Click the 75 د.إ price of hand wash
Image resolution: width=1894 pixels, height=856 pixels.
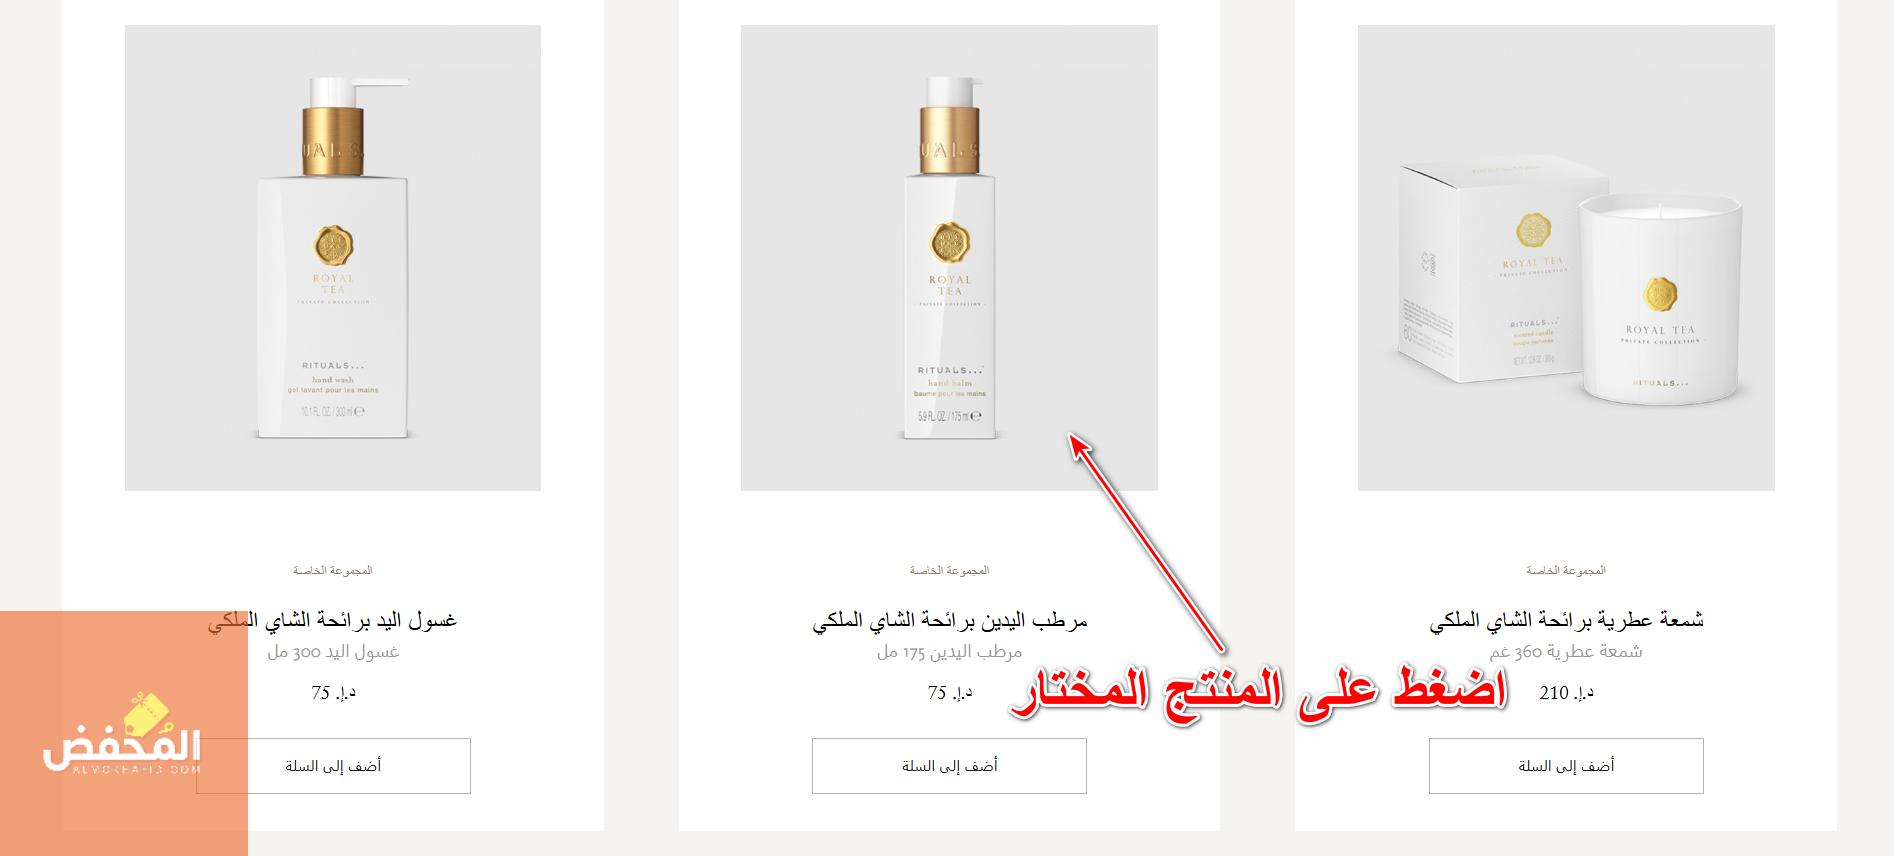[x=333, y=692]
